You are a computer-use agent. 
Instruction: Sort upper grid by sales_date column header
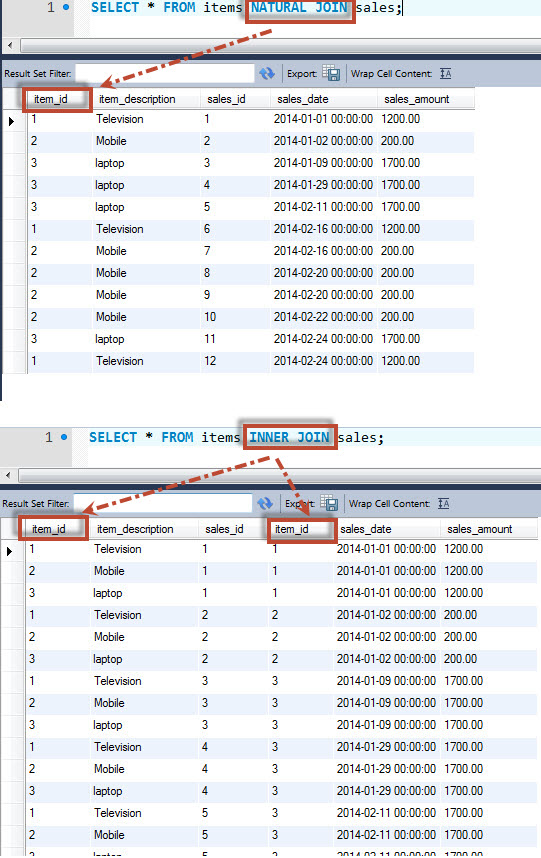coord(303,99)
